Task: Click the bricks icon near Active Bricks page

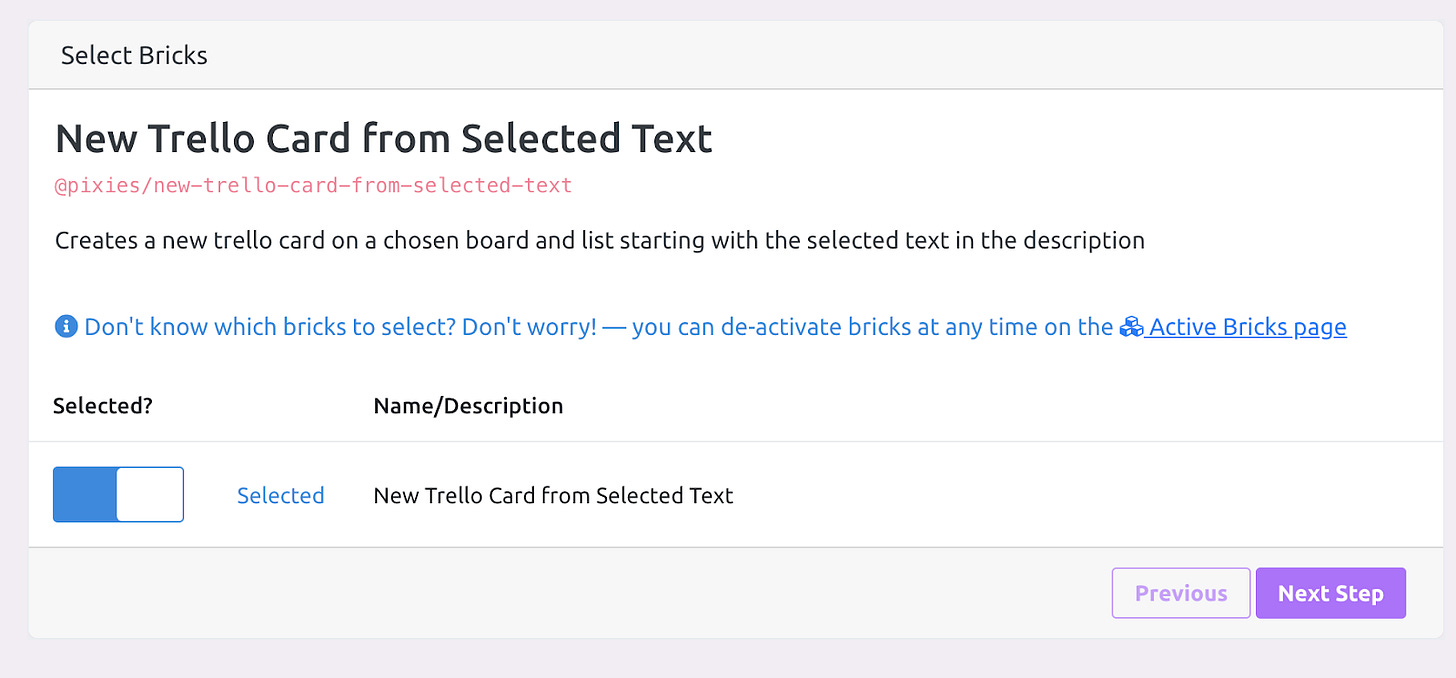Action: pos(1131,326)
